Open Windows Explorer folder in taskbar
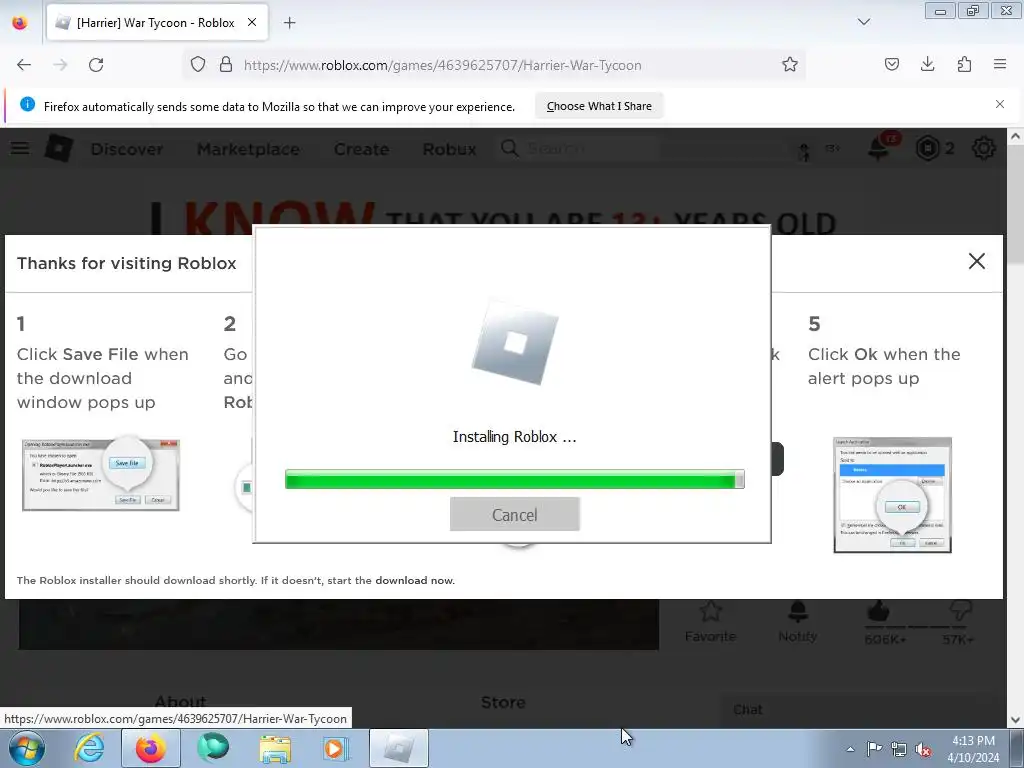This screenshot has width=1024, height=768. [275, 748]
